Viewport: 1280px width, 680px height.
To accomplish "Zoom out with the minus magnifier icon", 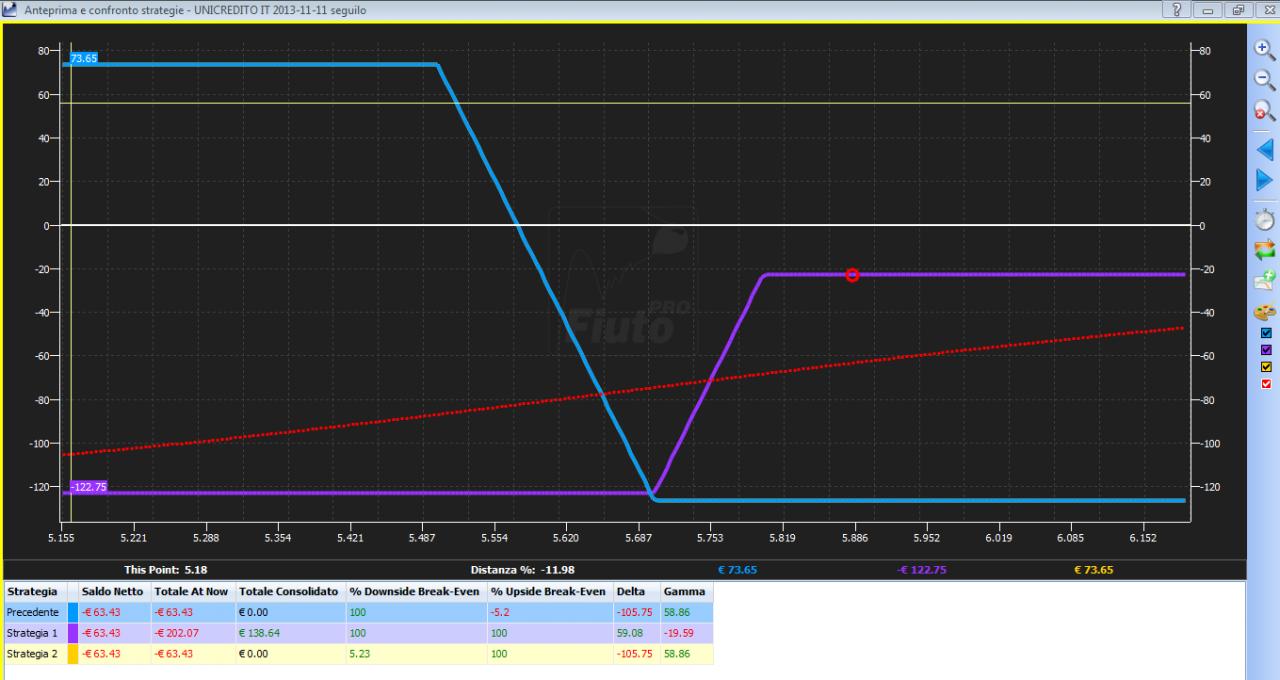I will pos(1265,81).
